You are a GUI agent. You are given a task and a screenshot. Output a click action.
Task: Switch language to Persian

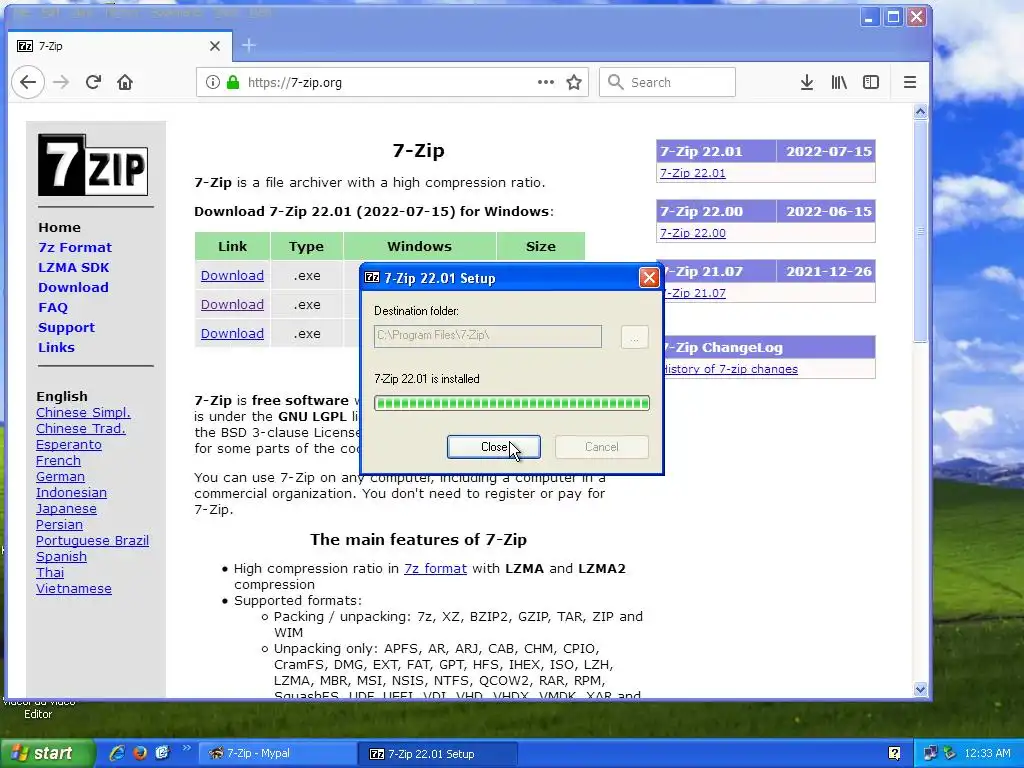click(59, 524)
